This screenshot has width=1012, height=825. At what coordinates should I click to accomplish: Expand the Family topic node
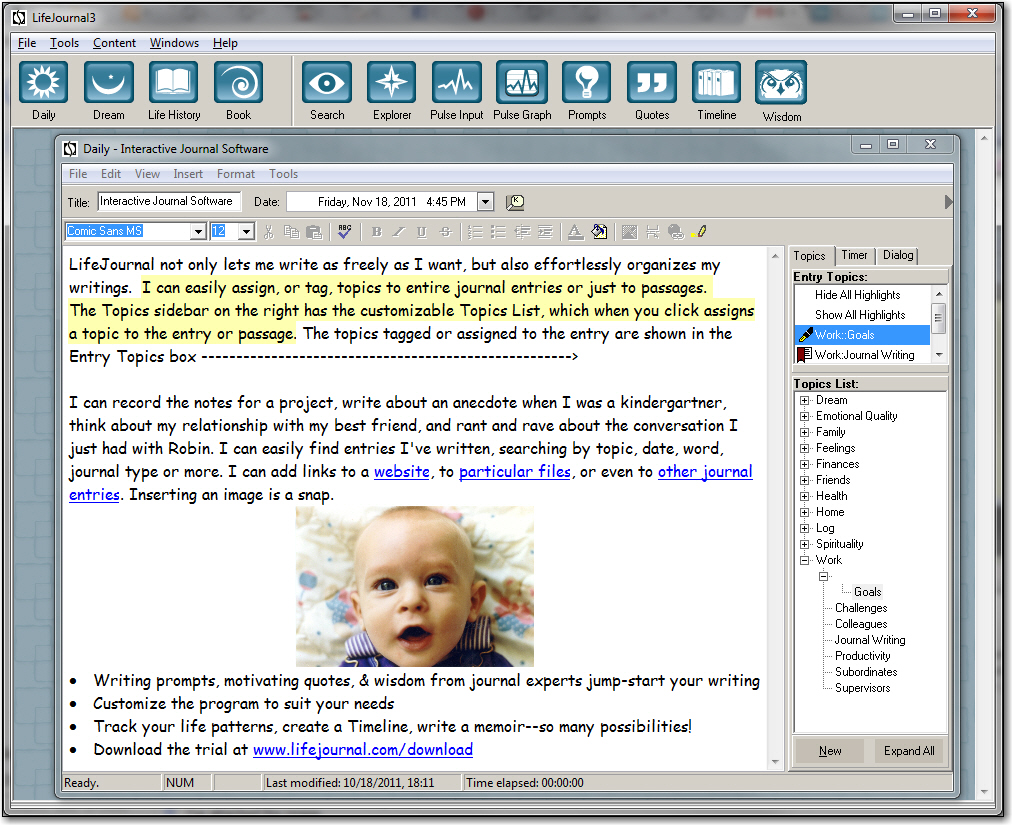[x=804, y=432]
